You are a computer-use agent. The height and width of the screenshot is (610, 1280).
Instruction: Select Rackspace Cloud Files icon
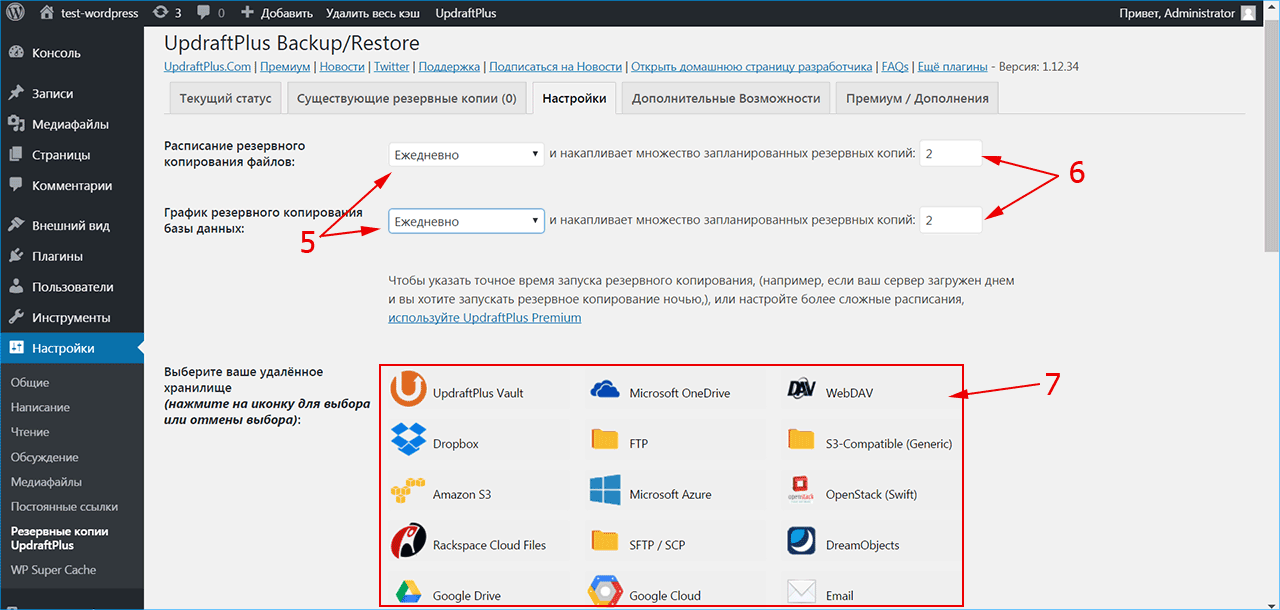408,544
